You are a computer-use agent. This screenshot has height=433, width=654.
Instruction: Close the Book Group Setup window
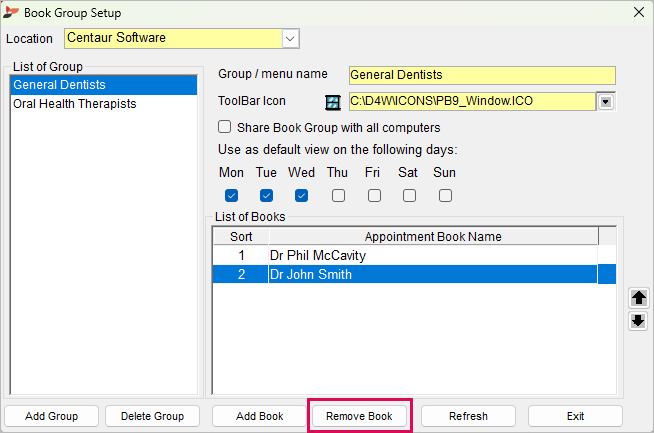639,13
